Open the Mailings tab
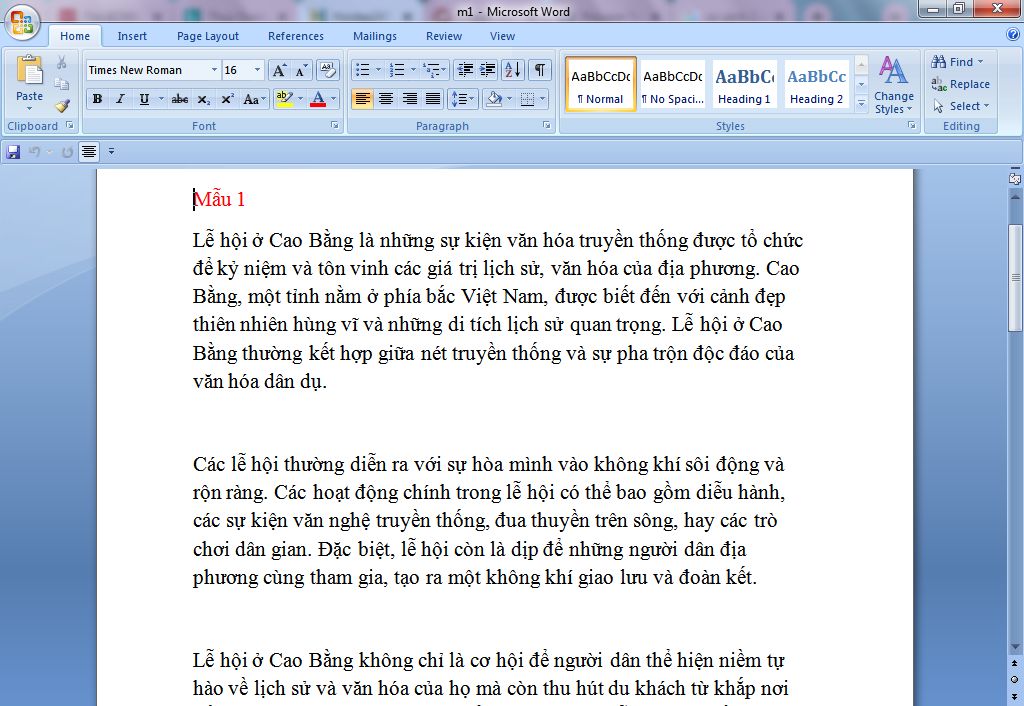 [x=374, y=37]
